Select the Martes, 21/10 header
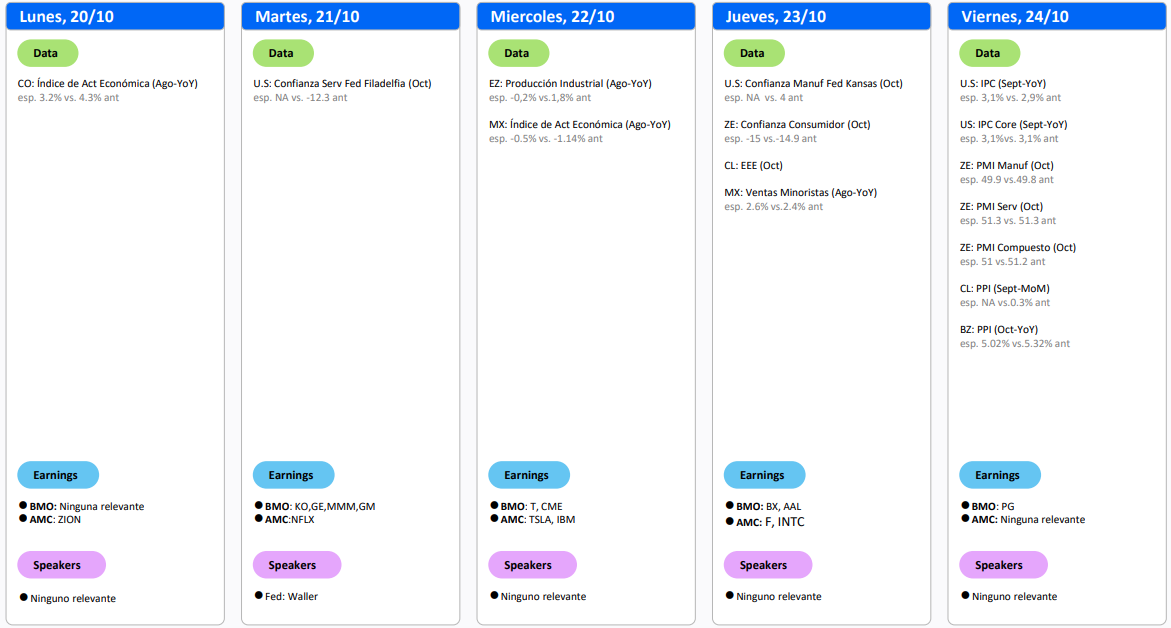This screenshot has width=1171, height=628. [350, 16]
